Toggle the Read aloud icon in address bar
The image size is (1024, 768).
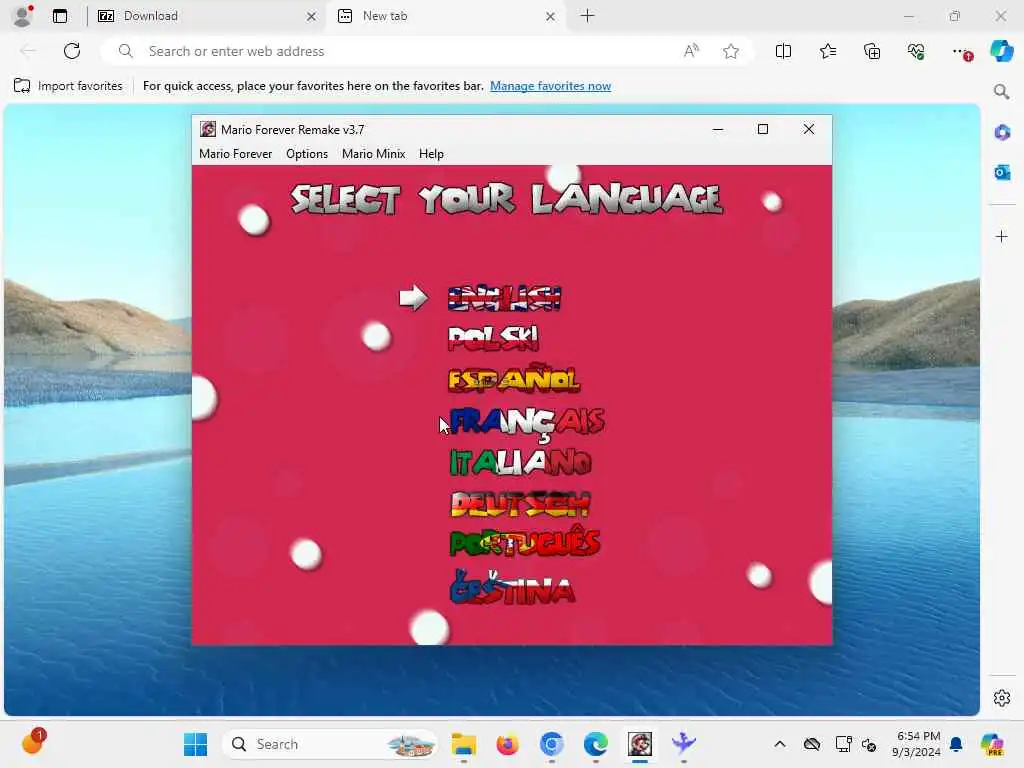[691, 51]
